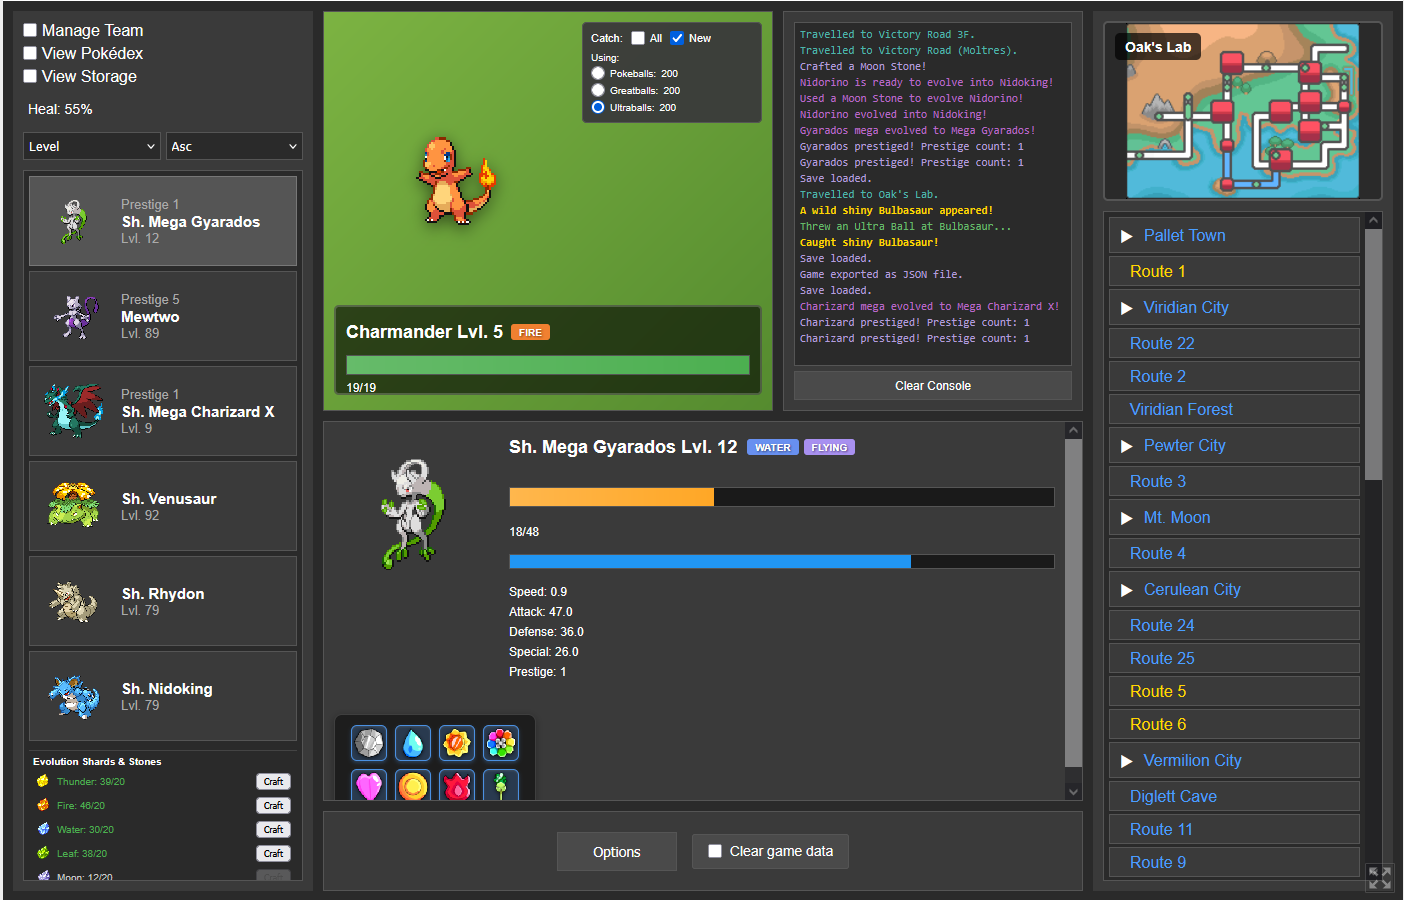This screenshot has width=1404, height=900.
Task: Expand the Pewter City location
Action: (x=1127, y=446)
